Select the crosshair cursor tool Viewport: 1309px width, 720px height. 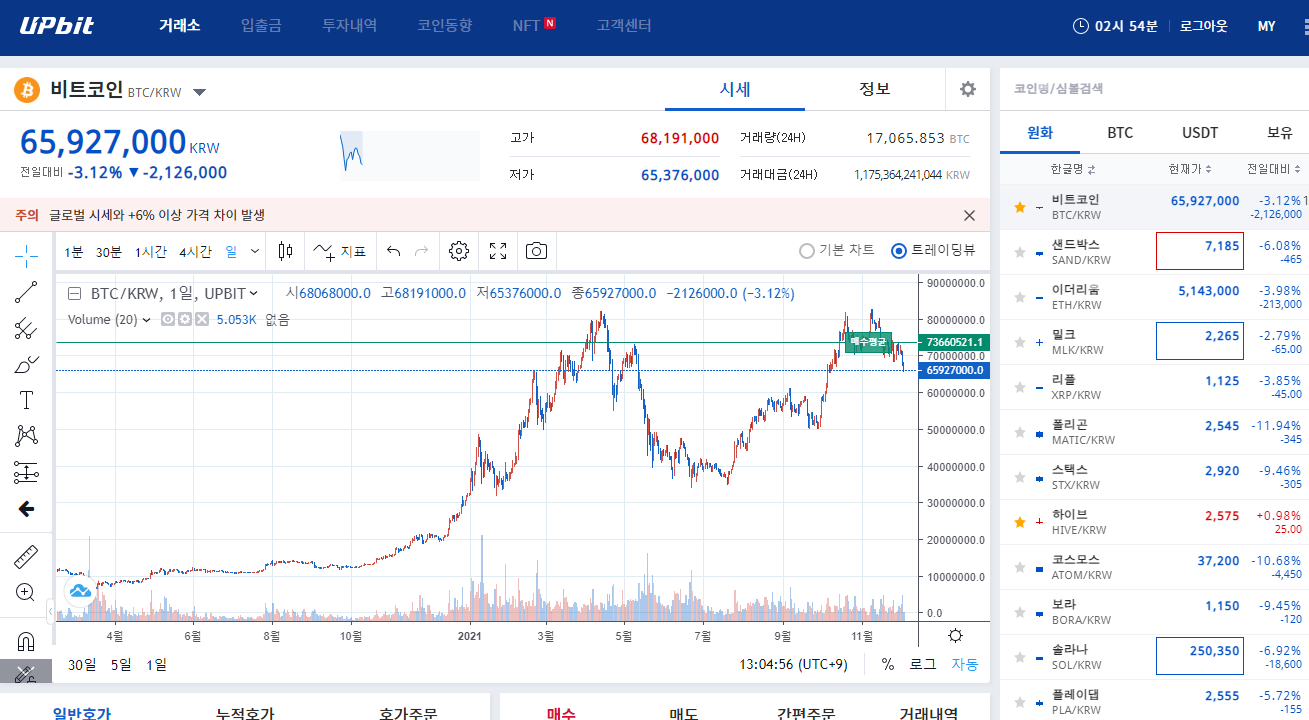26,255
